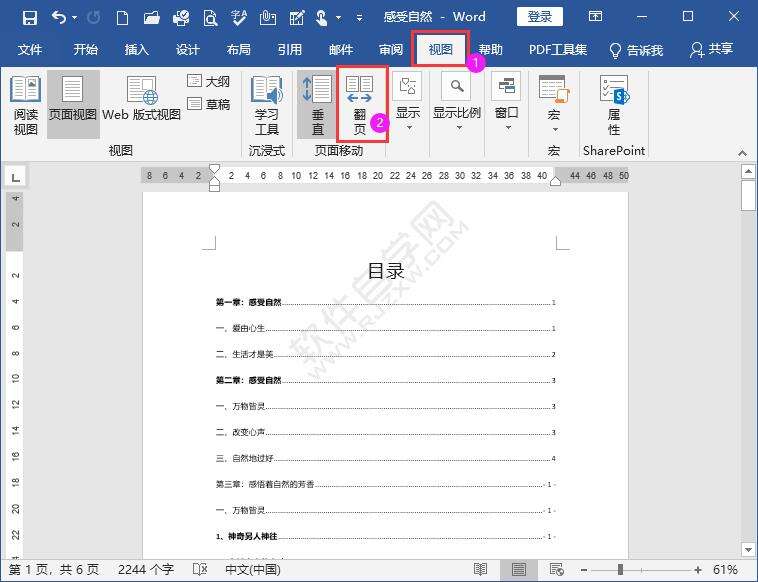Switch to the 插入 ribbon tab
The image size is (758, 582).
point(136,49)
